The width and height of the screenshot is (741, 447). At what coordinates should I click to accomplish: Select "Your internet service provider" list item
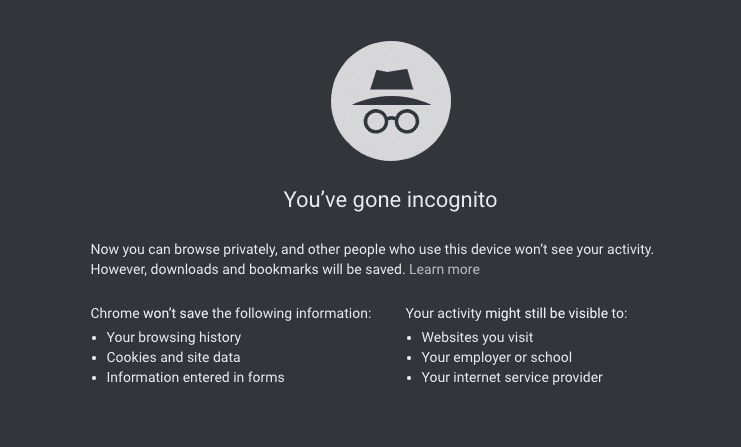coord(512,377)
